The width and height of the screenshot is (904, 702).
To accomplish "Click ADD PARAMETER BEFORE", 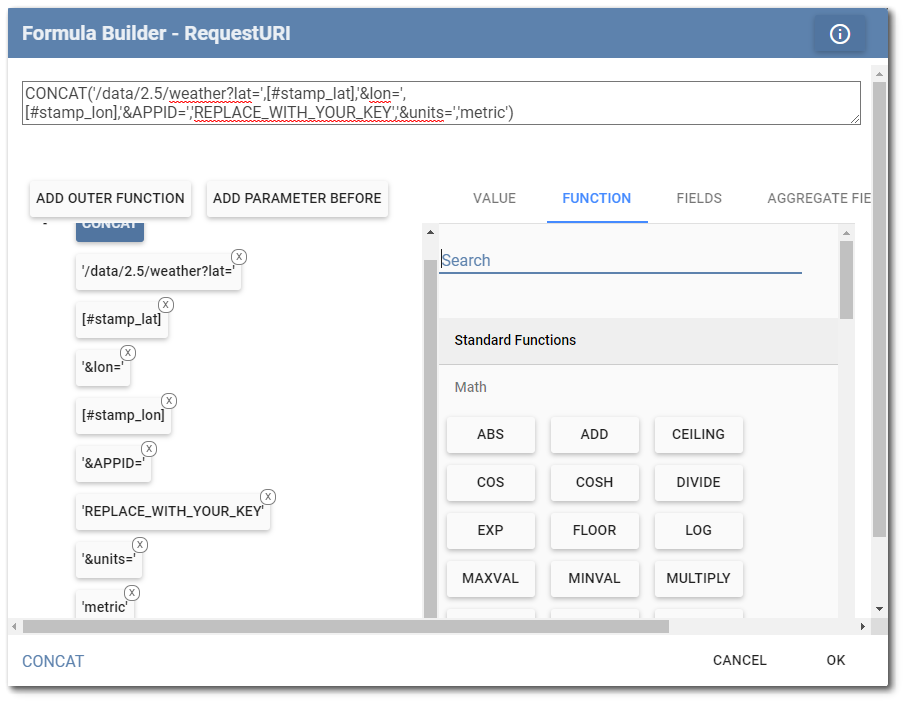I will (296, 199).
